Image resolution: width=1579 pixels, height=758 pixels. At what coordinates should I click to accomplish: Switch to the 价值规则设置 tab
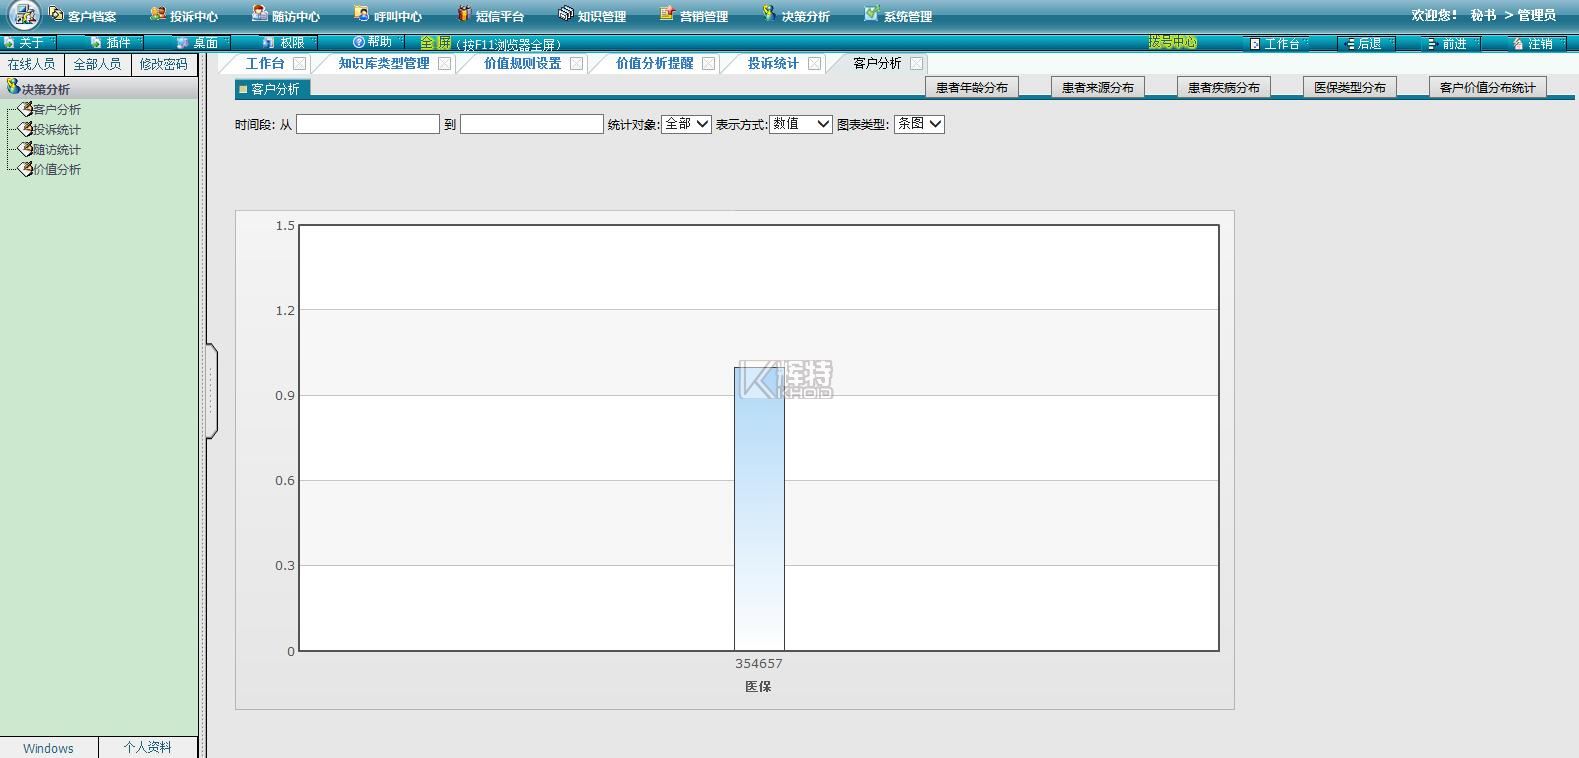click(x=522, y=64)
